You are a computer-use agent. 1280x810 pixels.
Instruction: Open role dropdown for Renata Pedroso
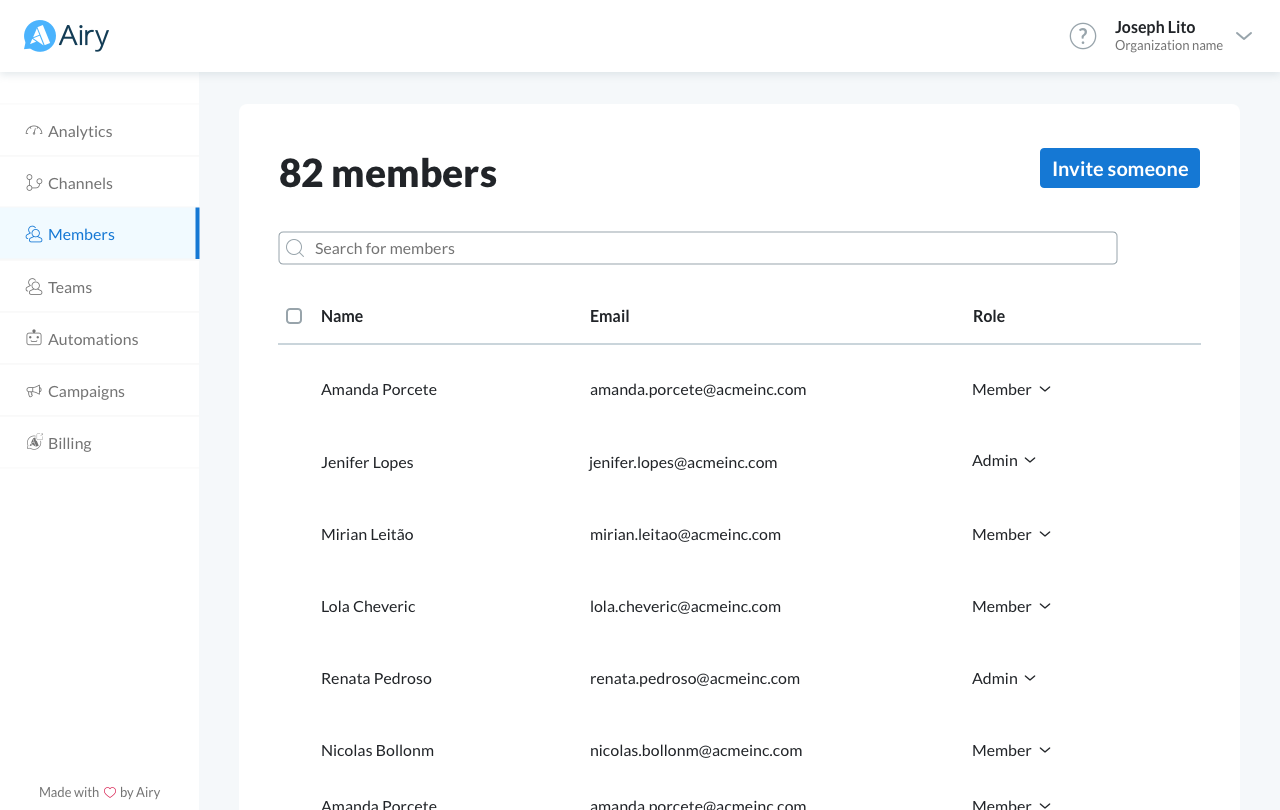[x=1004, y=678]
